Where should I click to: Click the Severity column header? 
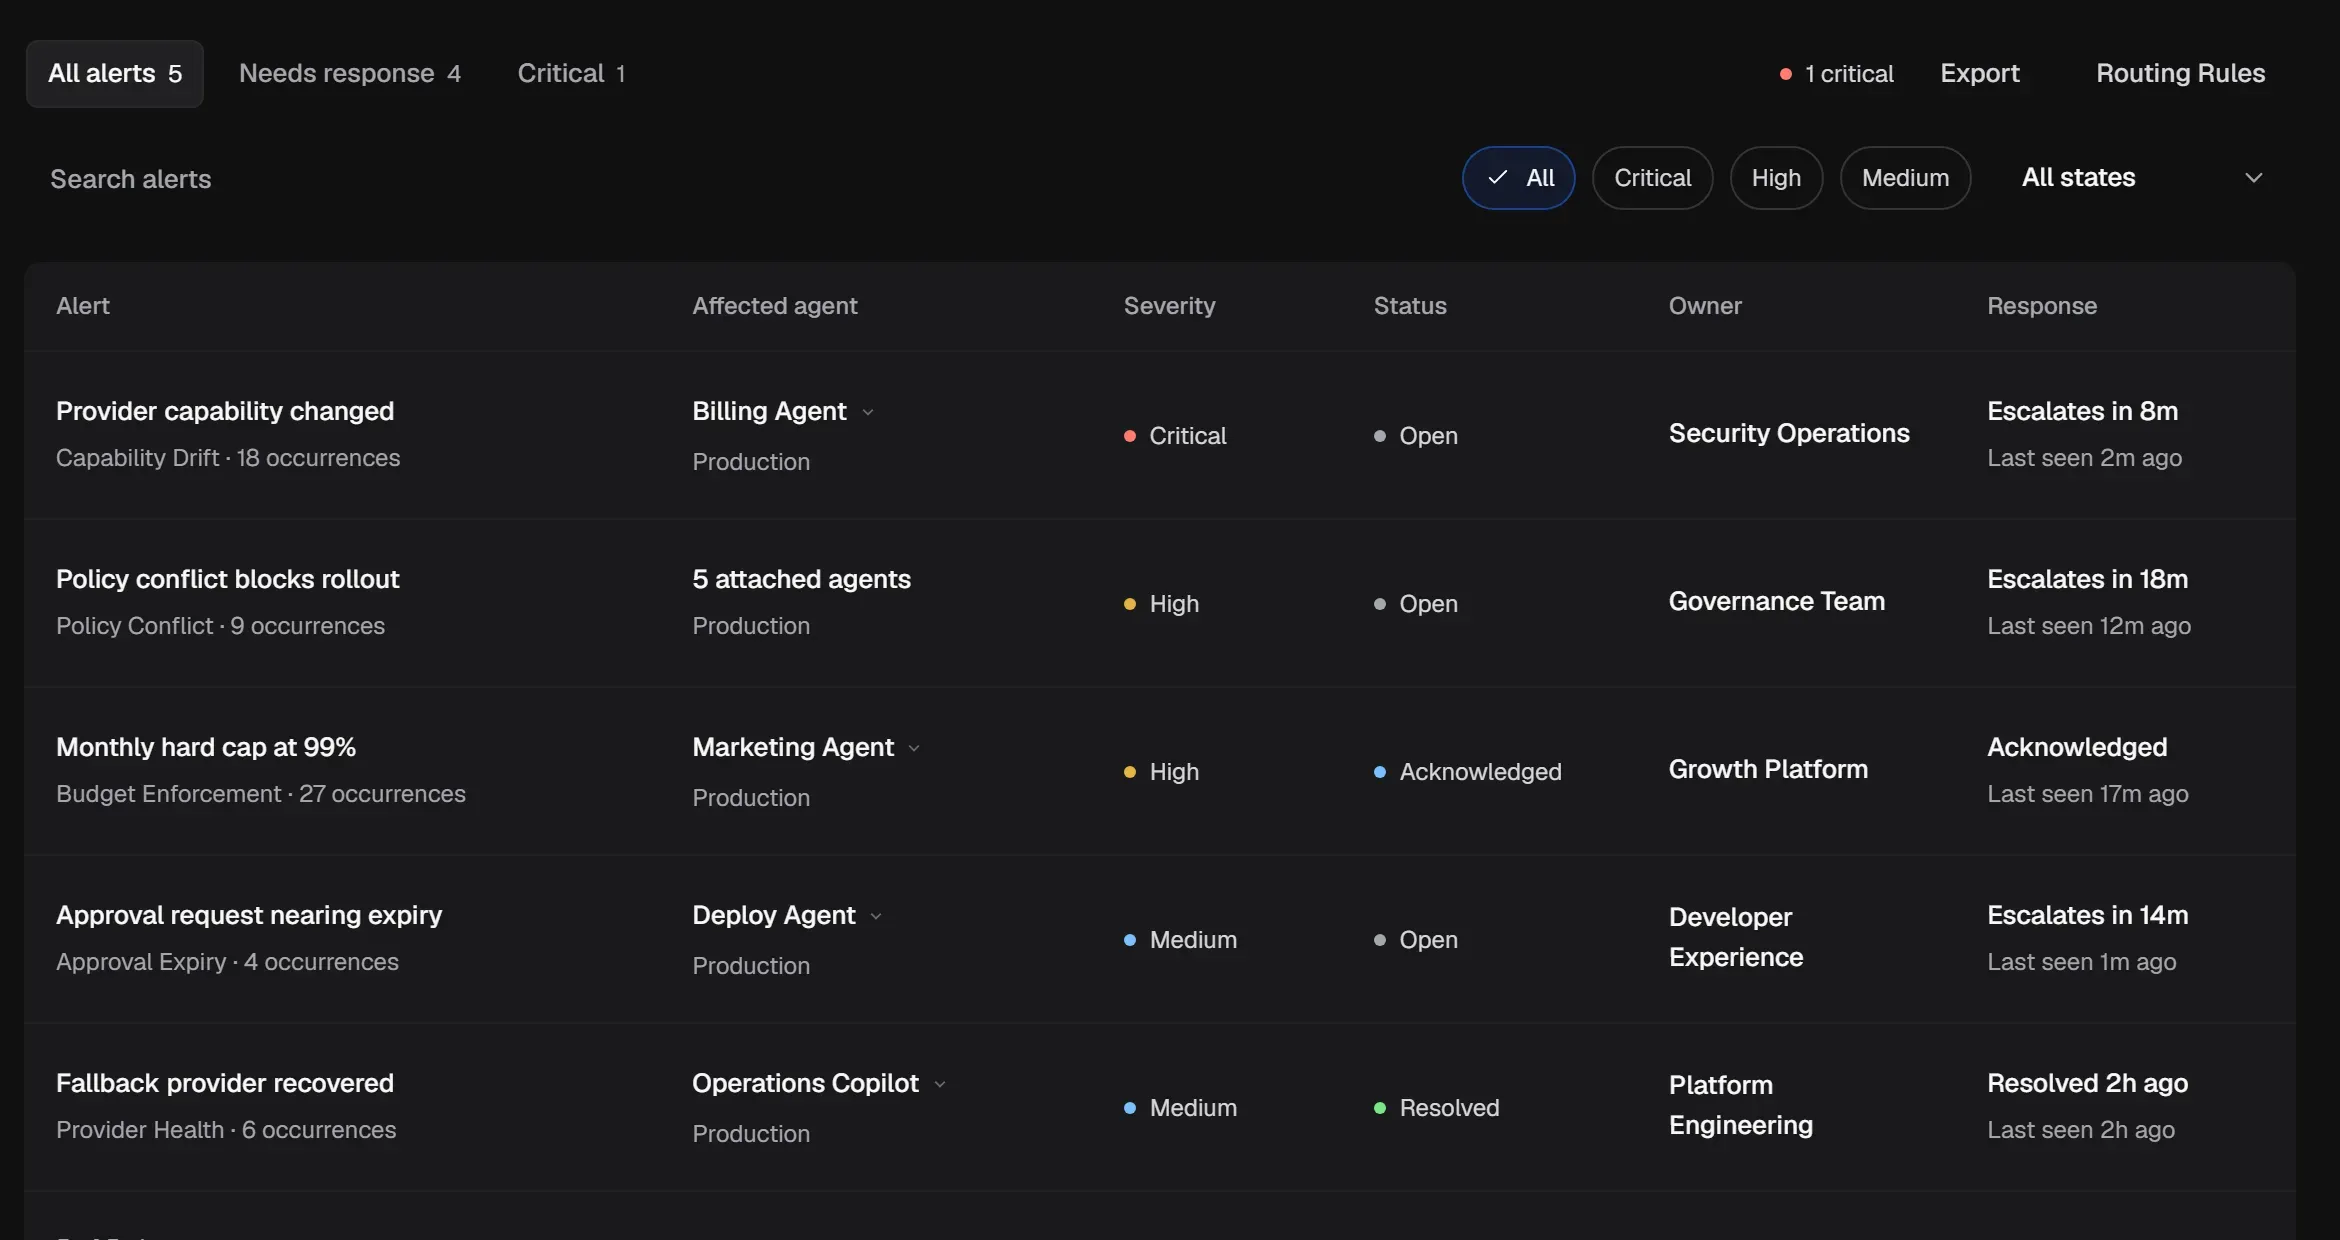pyautogui.click(x=1169, y=306)
